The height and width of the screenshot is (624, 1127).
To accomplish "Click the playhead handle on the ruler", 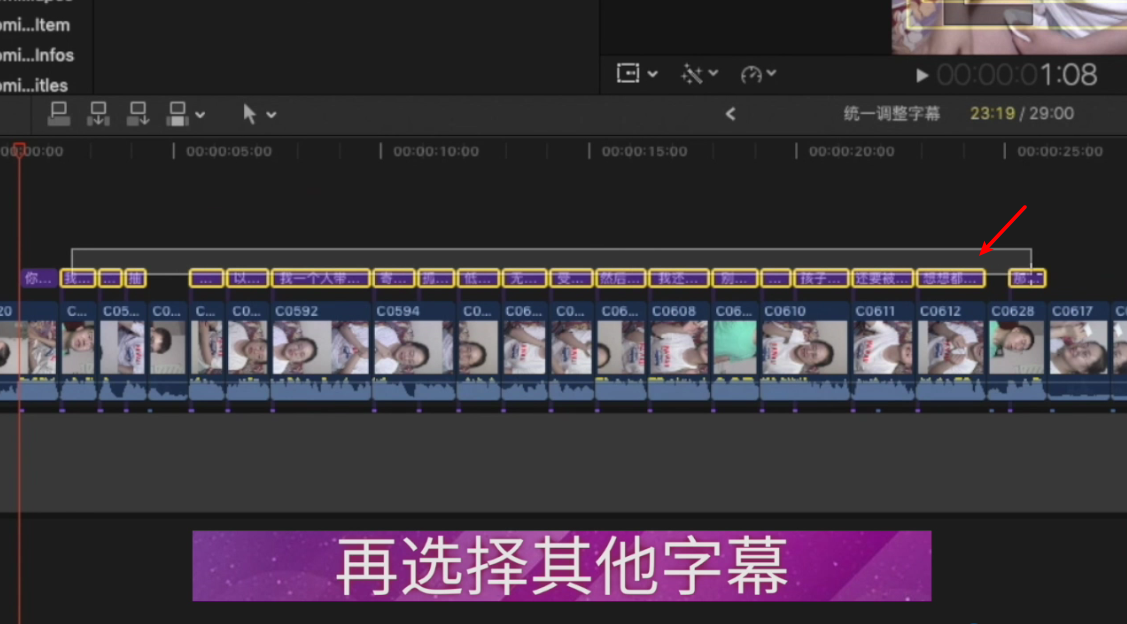I will point(19,149).
